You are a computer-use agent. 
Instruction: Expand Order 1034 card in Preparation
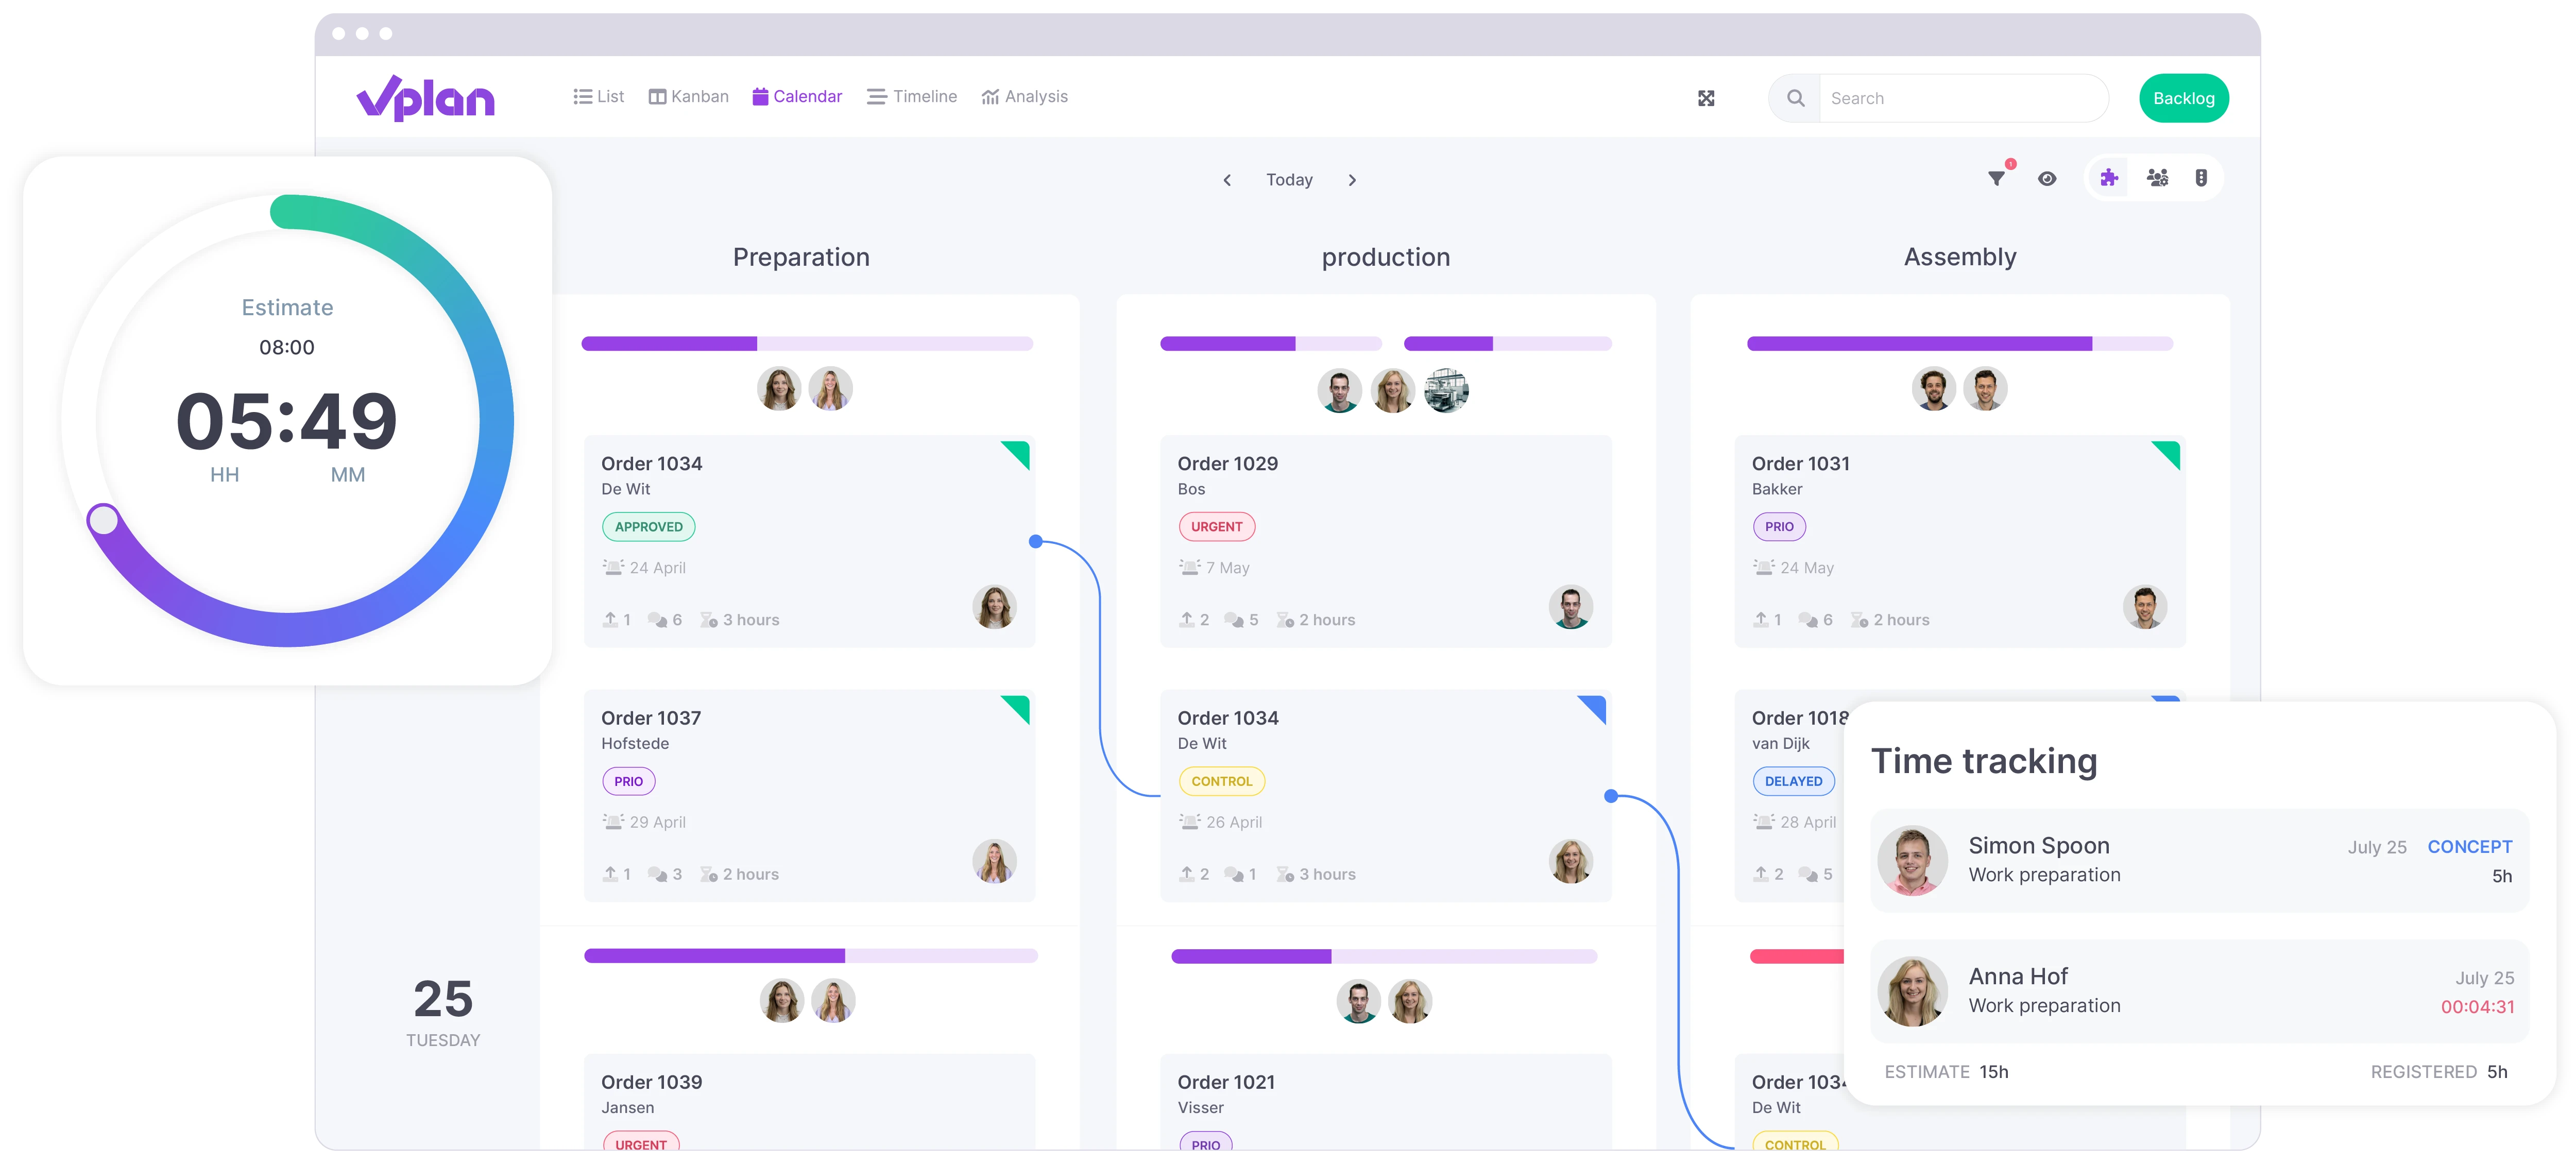pos(805,542)
